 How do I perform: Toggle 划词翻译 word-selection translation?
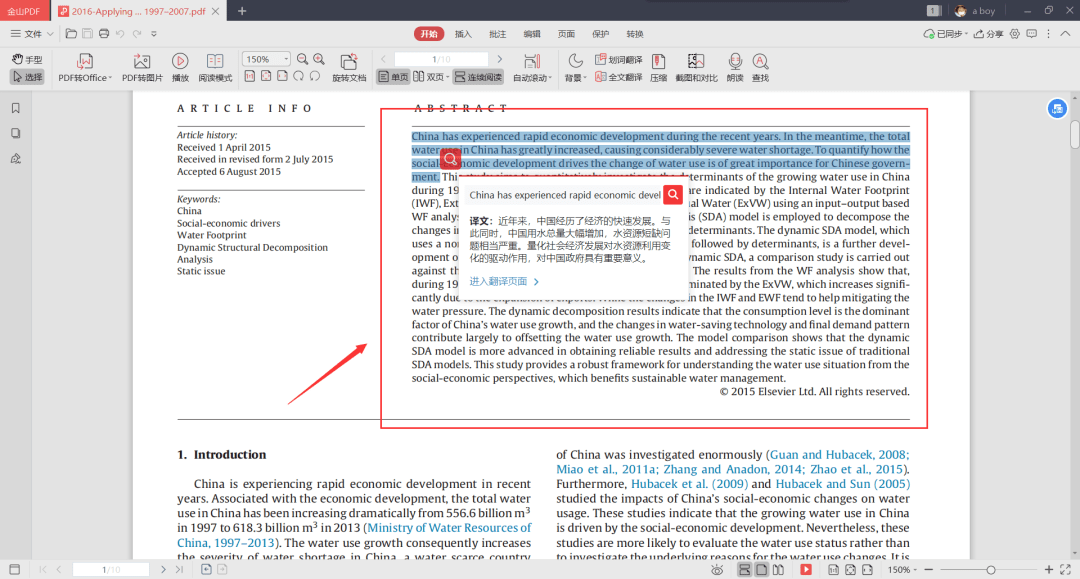pyautogui.click(x=618, y=60)
